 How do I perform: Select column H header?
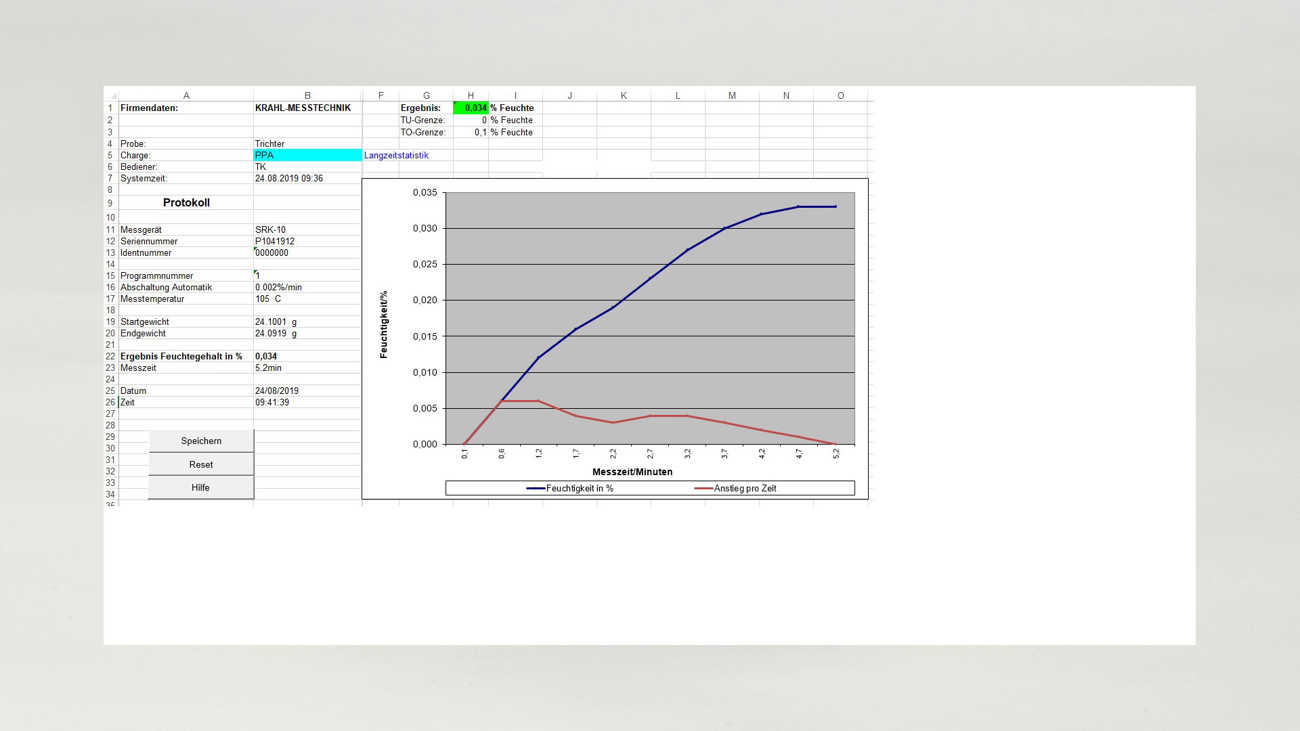(x=471, y=96)
